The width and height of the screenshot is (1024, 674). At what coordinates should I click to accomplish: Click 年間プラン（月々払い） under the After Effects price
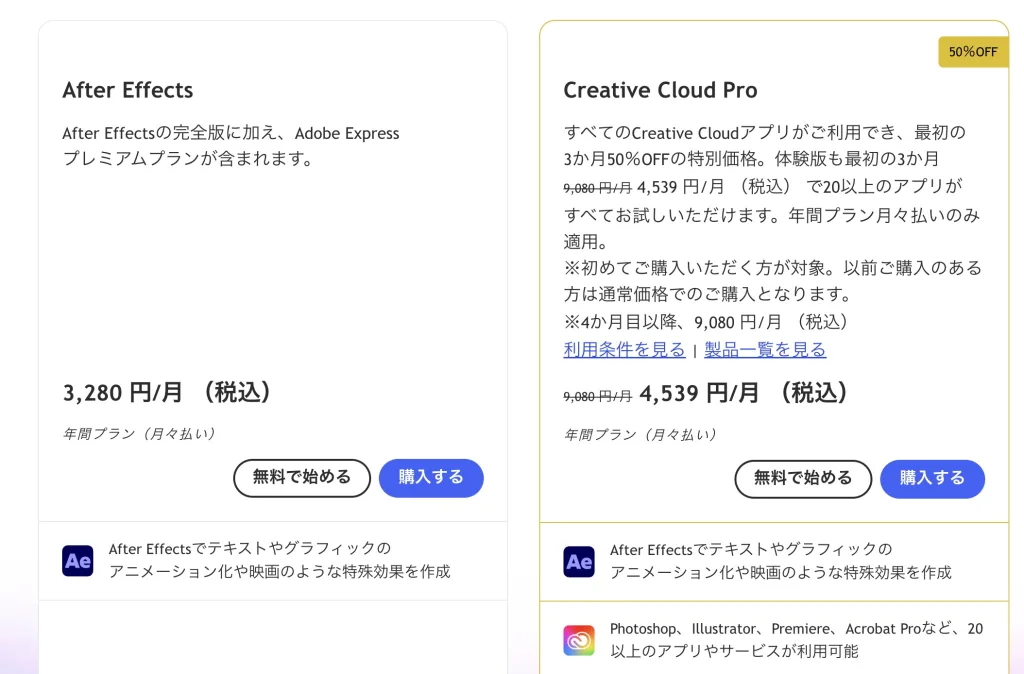[139, 434]
